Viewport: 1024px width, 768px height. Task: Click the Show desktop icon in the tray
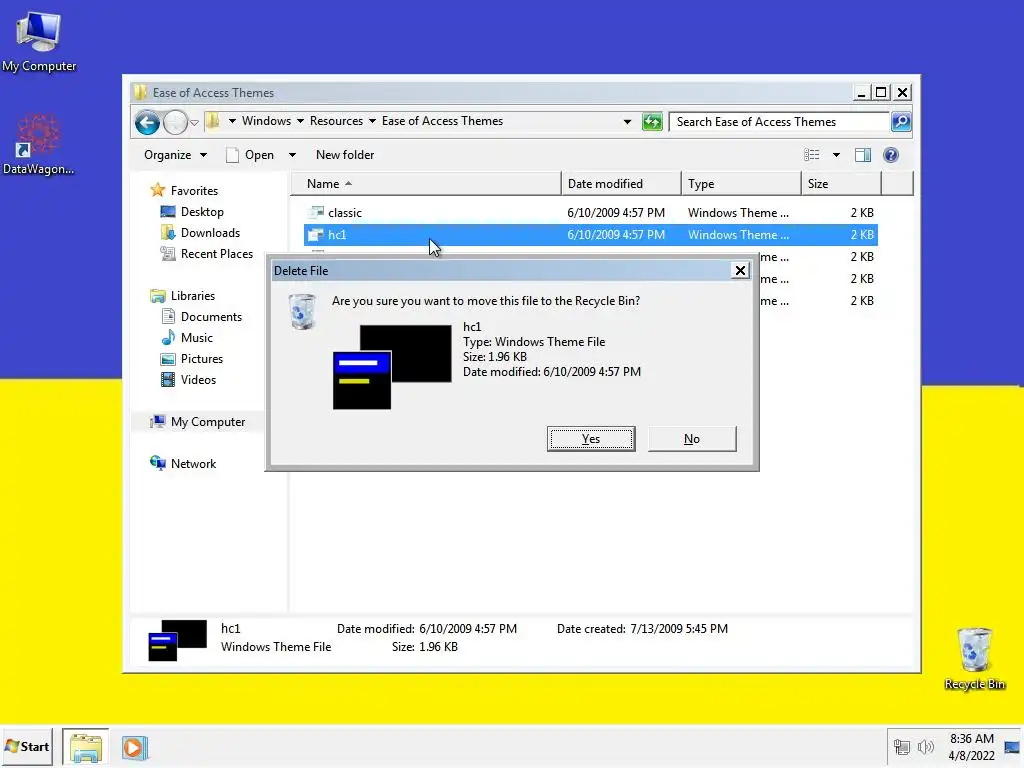1013,747
